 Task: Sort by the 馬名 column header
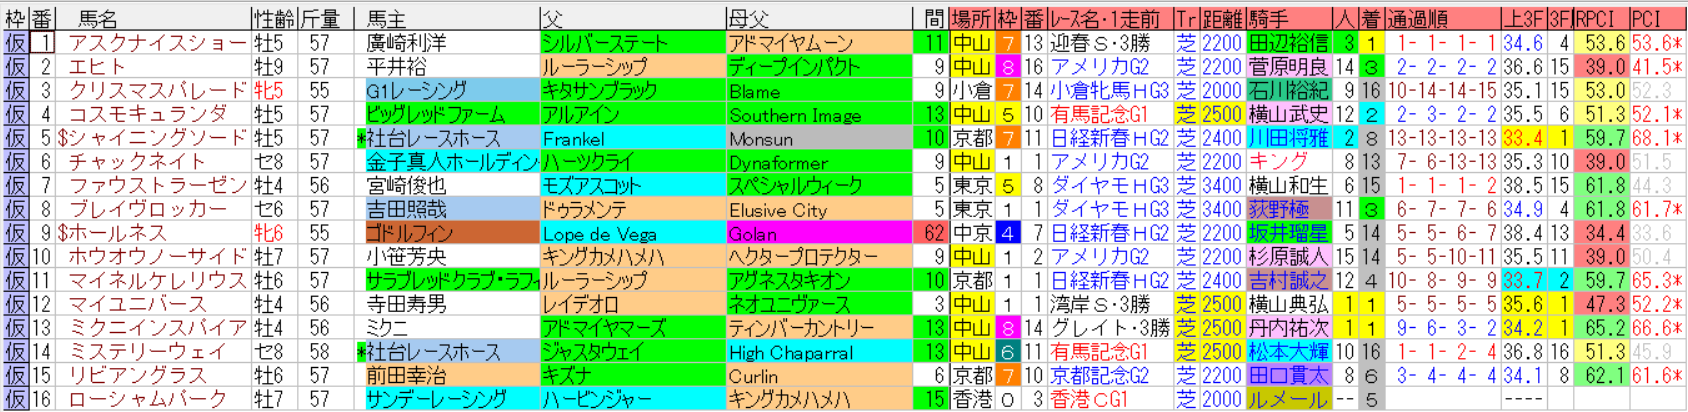click(100, 18)
